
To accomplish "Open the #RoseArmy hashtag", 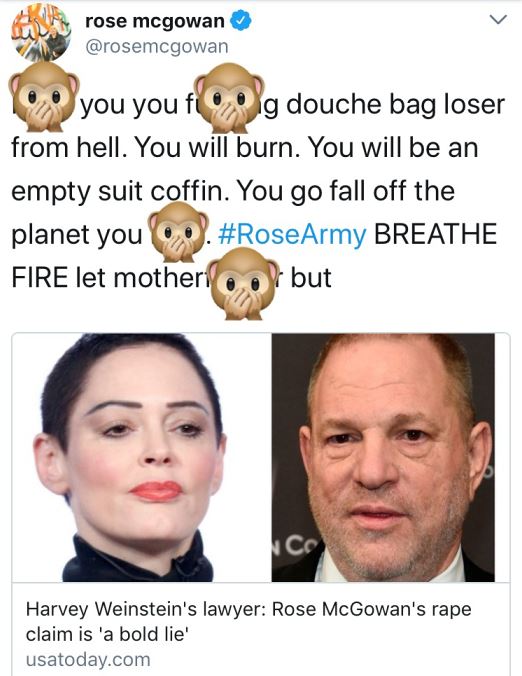I will 292,234.
